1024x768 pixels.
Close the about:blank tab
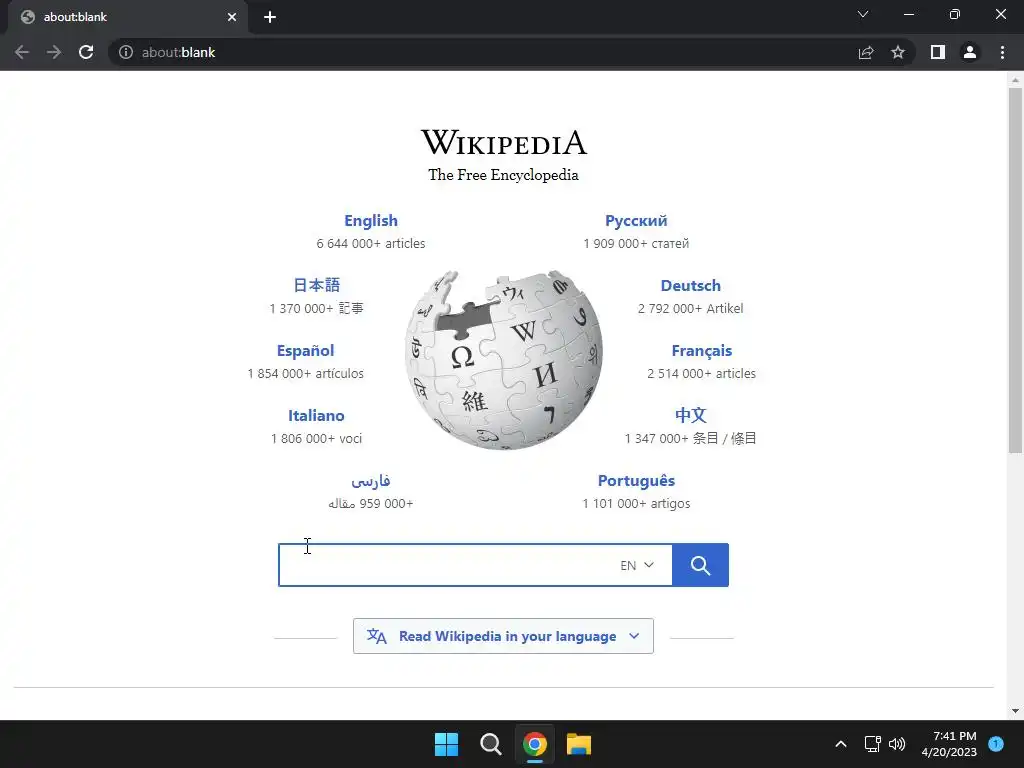232,17
